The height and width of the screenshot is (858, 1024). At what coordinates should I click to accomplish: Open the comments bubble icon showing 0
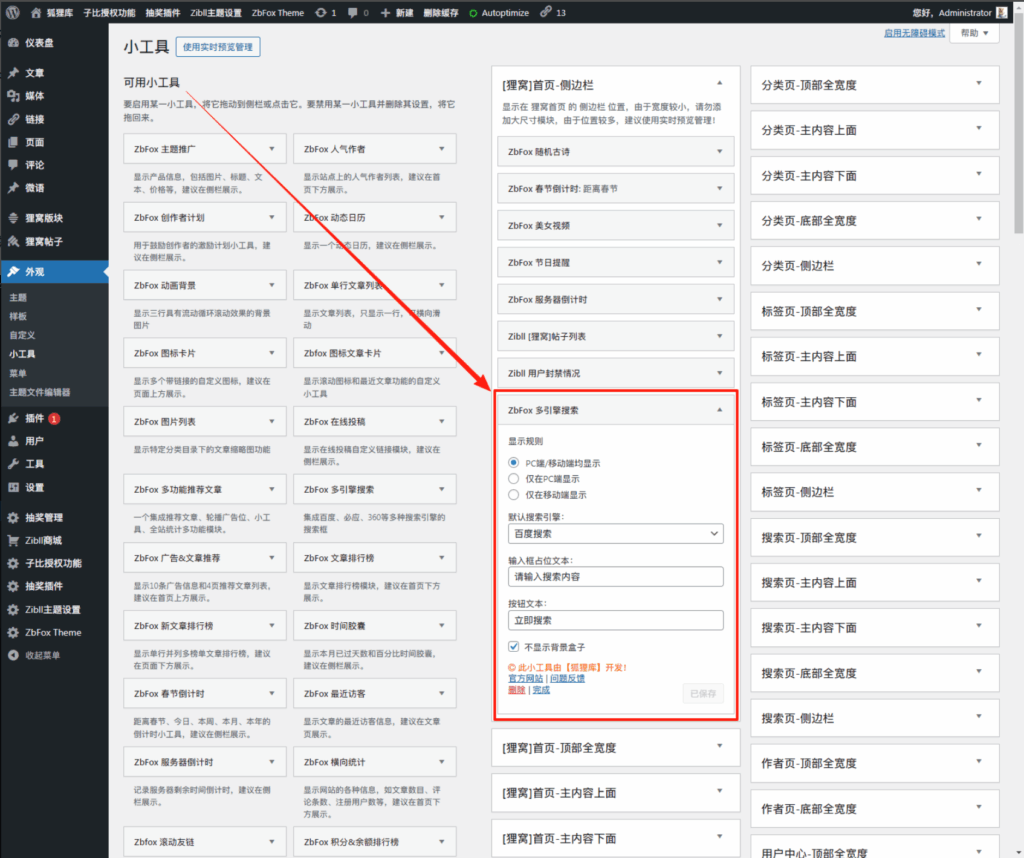(353, 12)
